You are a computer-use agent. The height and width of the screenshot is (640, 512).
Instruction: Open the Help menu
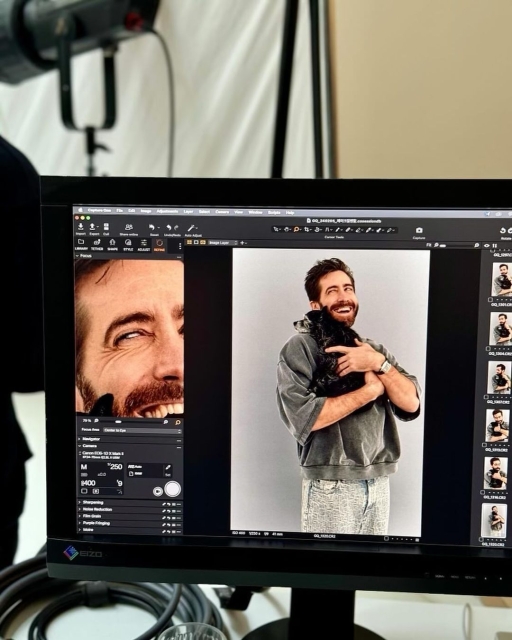click(290, 213)
